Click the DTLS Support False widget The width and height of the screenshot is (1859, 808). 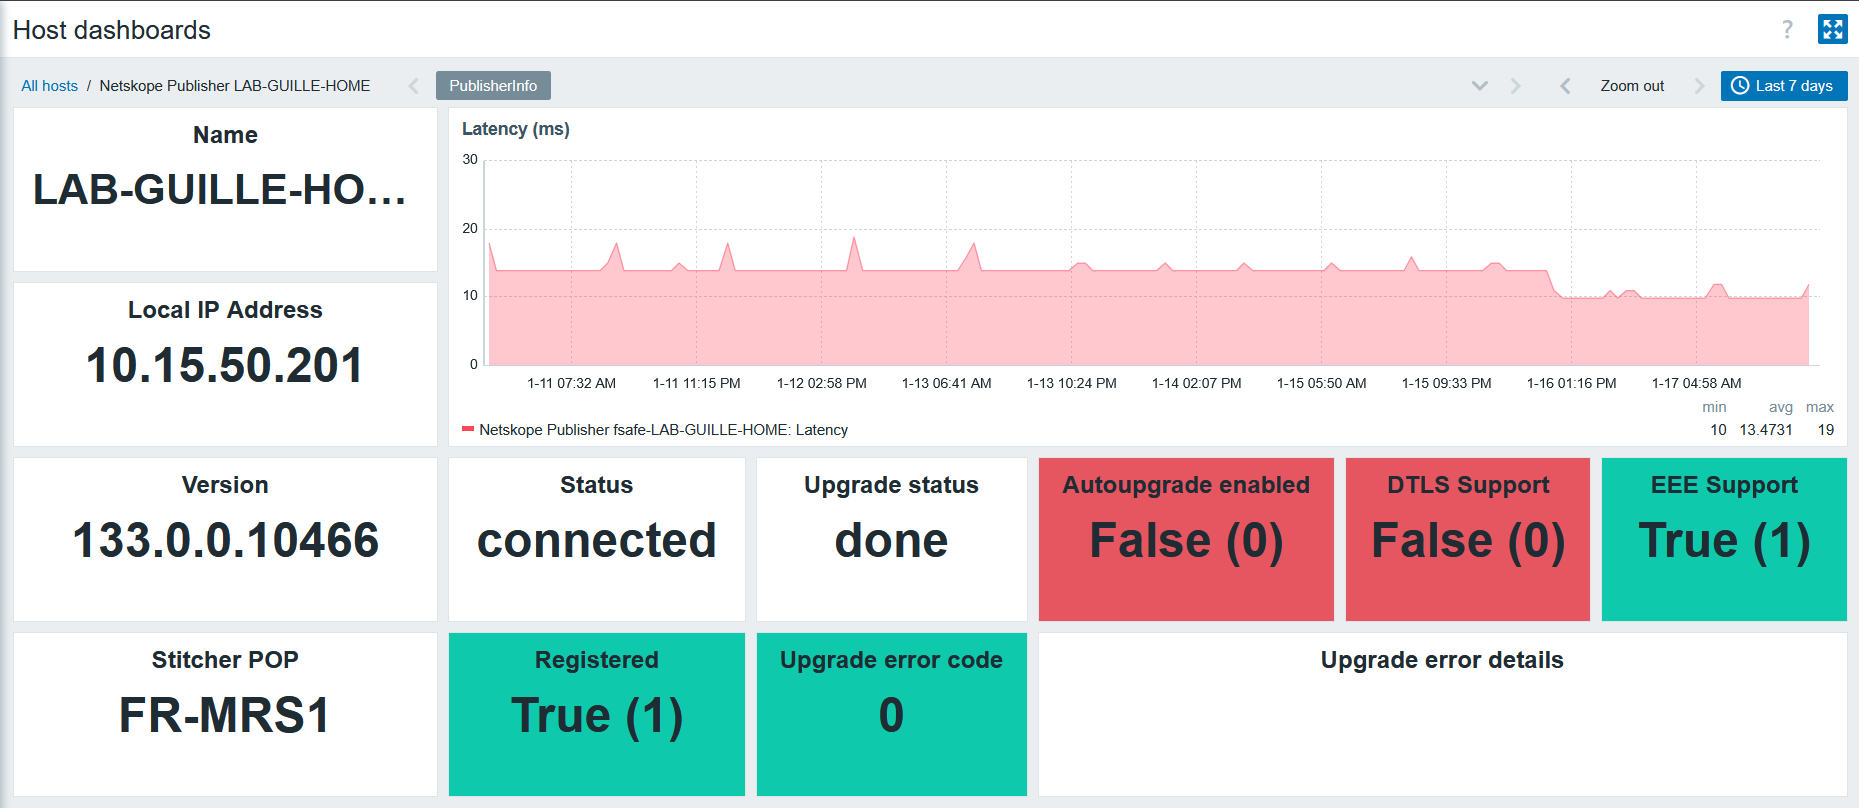1468,539
